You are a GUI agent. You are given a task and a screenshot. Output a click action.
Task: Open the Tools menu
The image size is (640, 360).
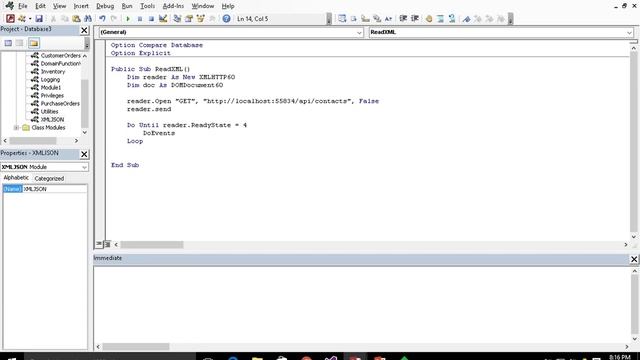pyautogui.click(x=147, y=6)
